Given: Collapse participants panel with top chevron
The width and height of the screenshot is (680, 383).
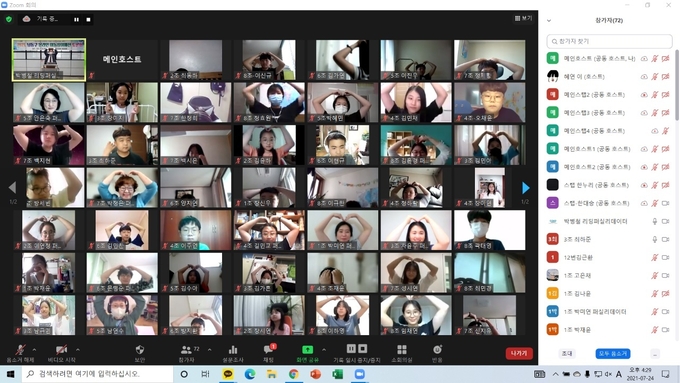Looking at the screenshot, I should [x=549, y=20].
